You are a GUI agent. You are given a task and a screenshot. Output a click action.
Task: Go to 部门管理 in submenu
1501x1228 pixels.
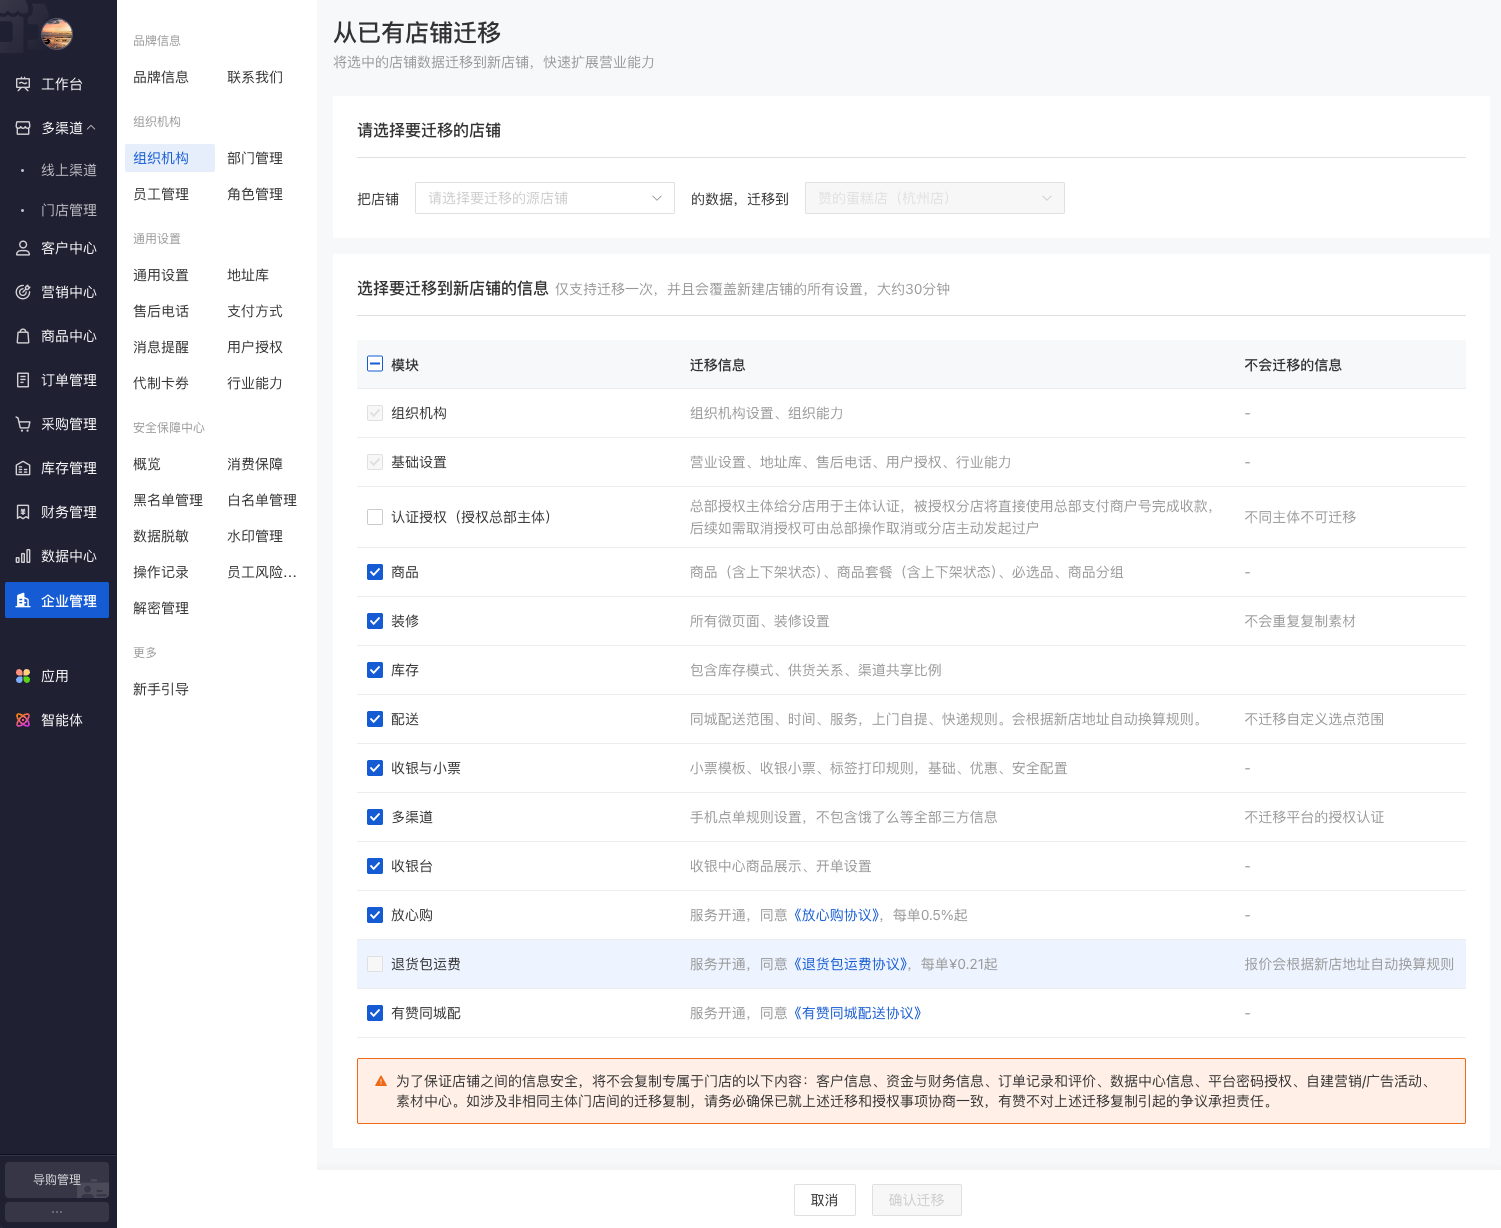point(255,158)
